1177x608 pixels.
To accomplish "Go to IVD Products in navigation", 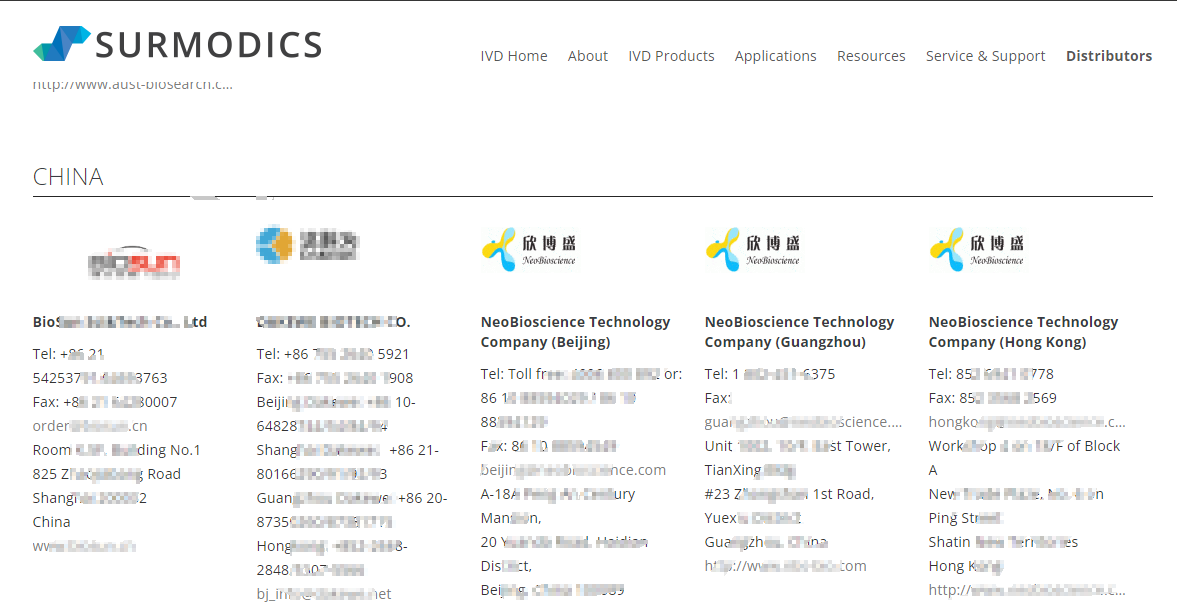I will (x=671, y=56).
